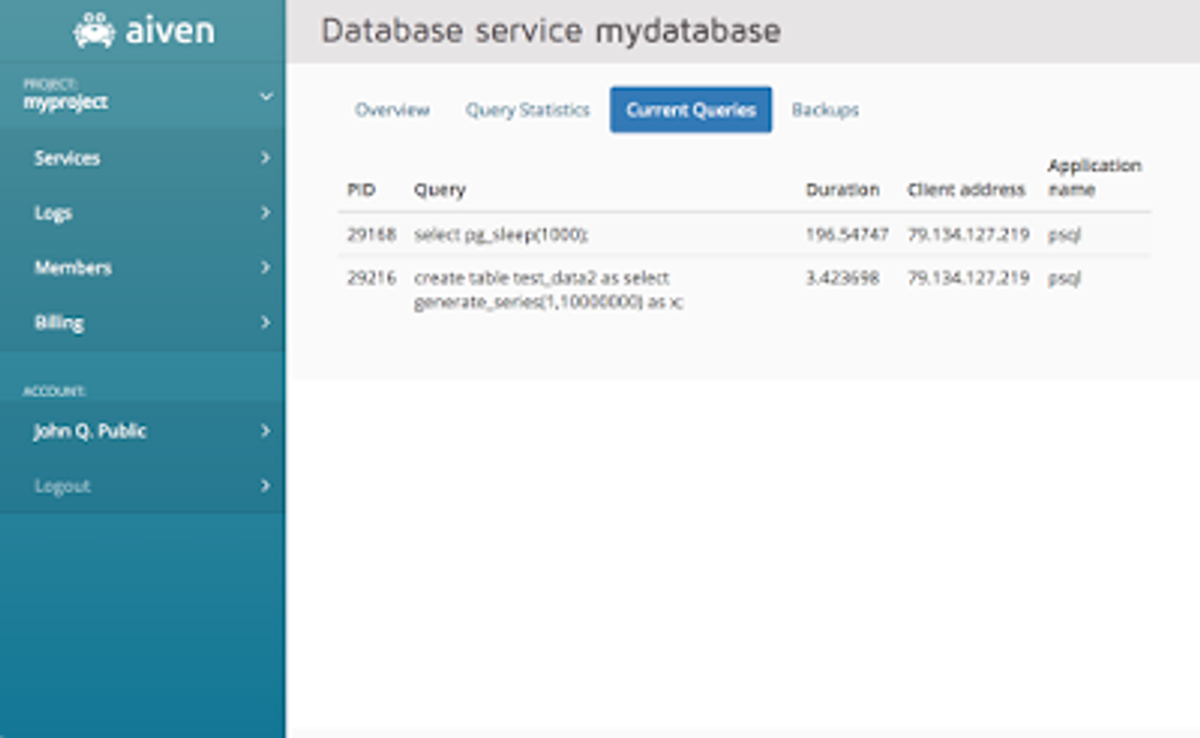Select the Current Queries tab

click(x=690, y=109)
